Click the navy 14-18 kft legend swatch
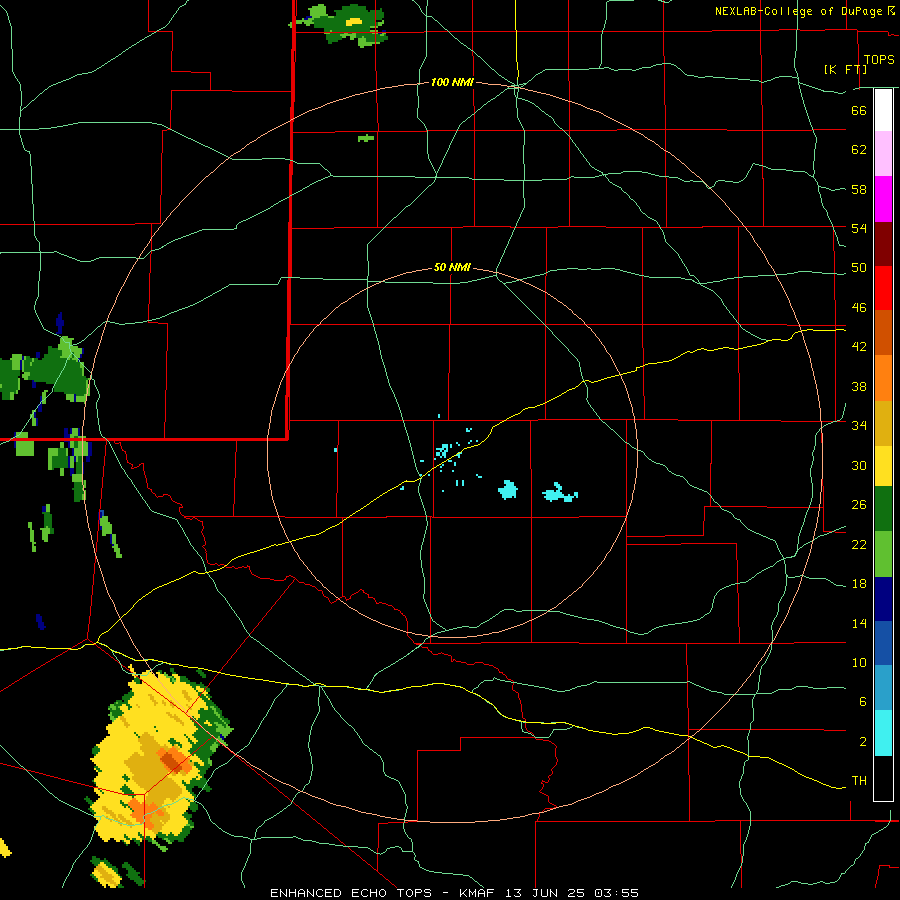 (x=883, y=599)
